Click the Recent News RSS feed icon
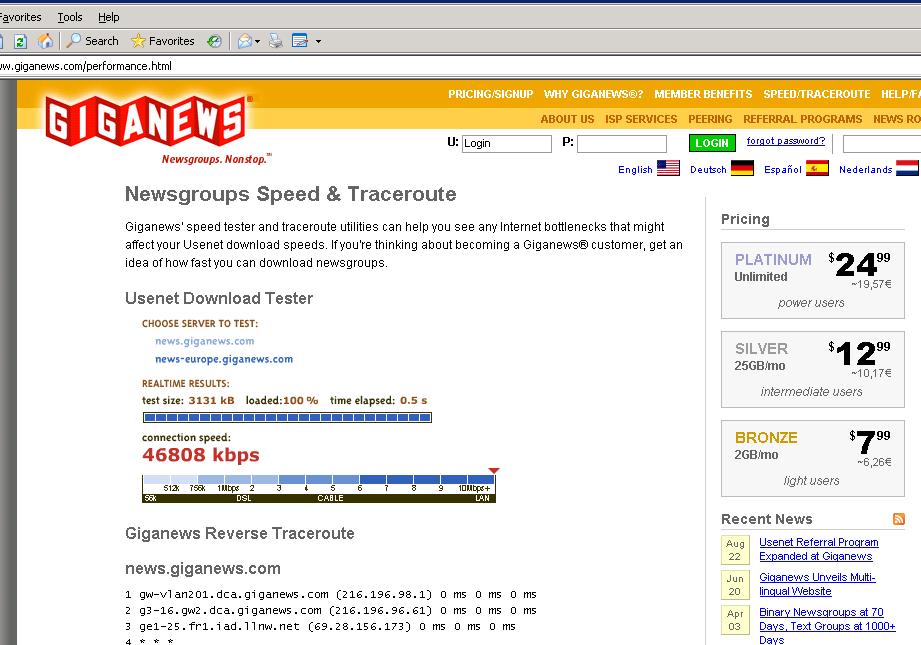This screenshot has height=645, width=921. (x=899, y=519)
